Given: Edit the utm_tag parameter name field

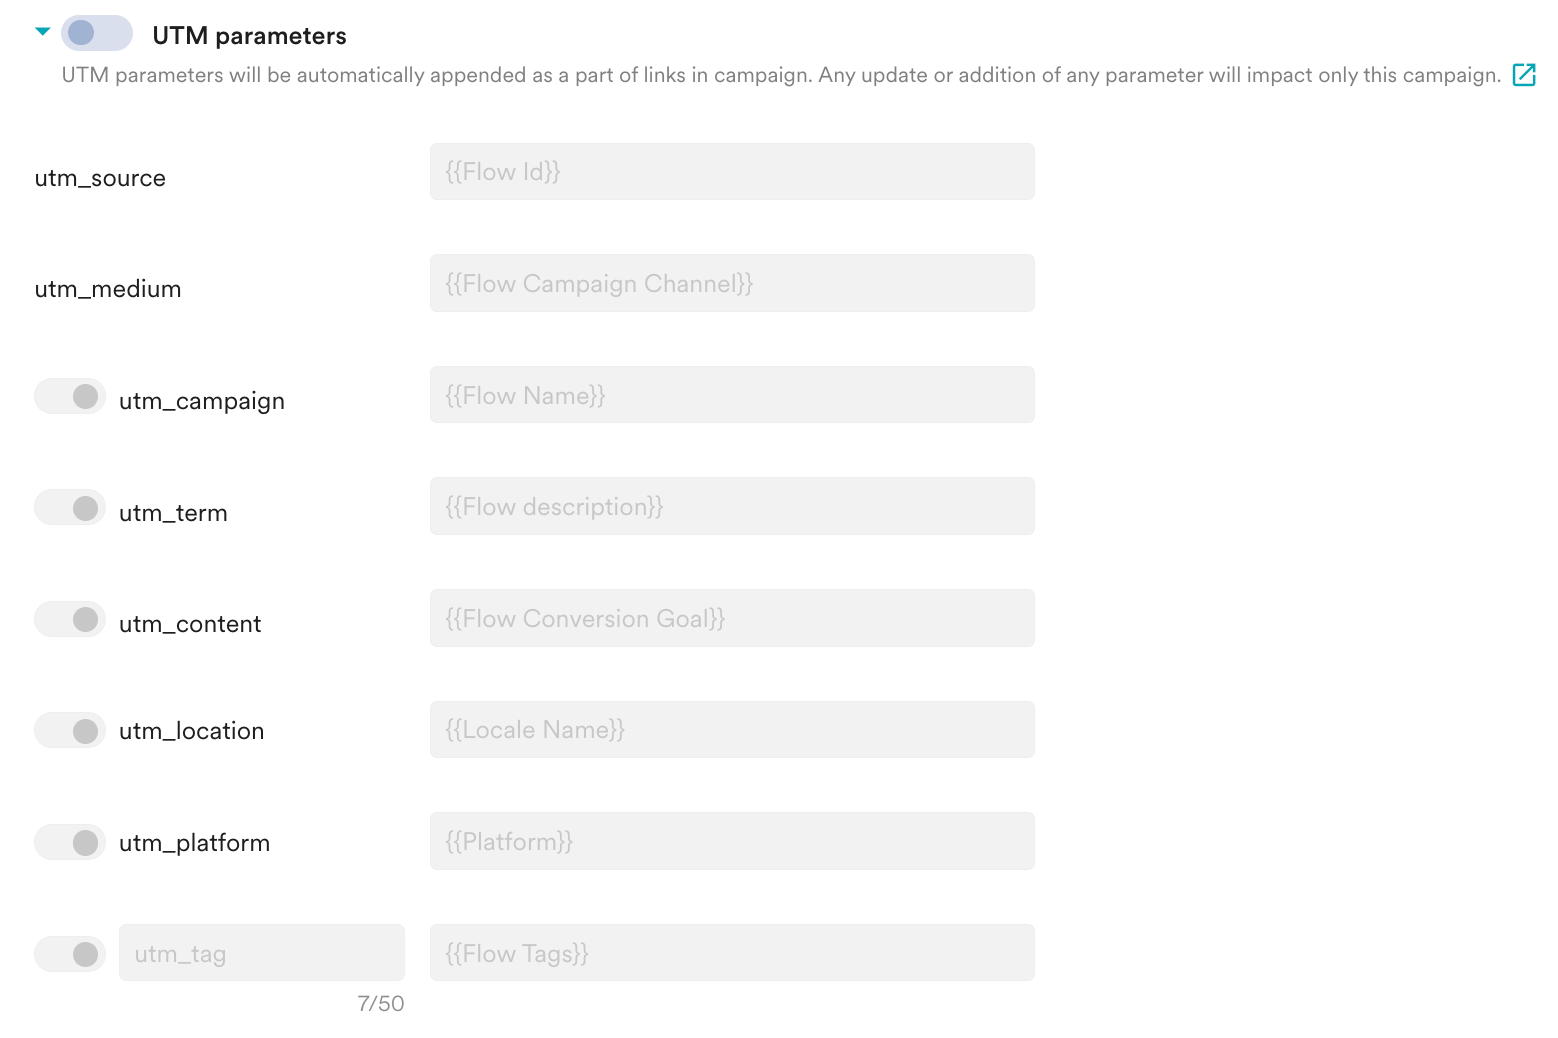Looking at the screenshot, I should [x=262, y=953].
